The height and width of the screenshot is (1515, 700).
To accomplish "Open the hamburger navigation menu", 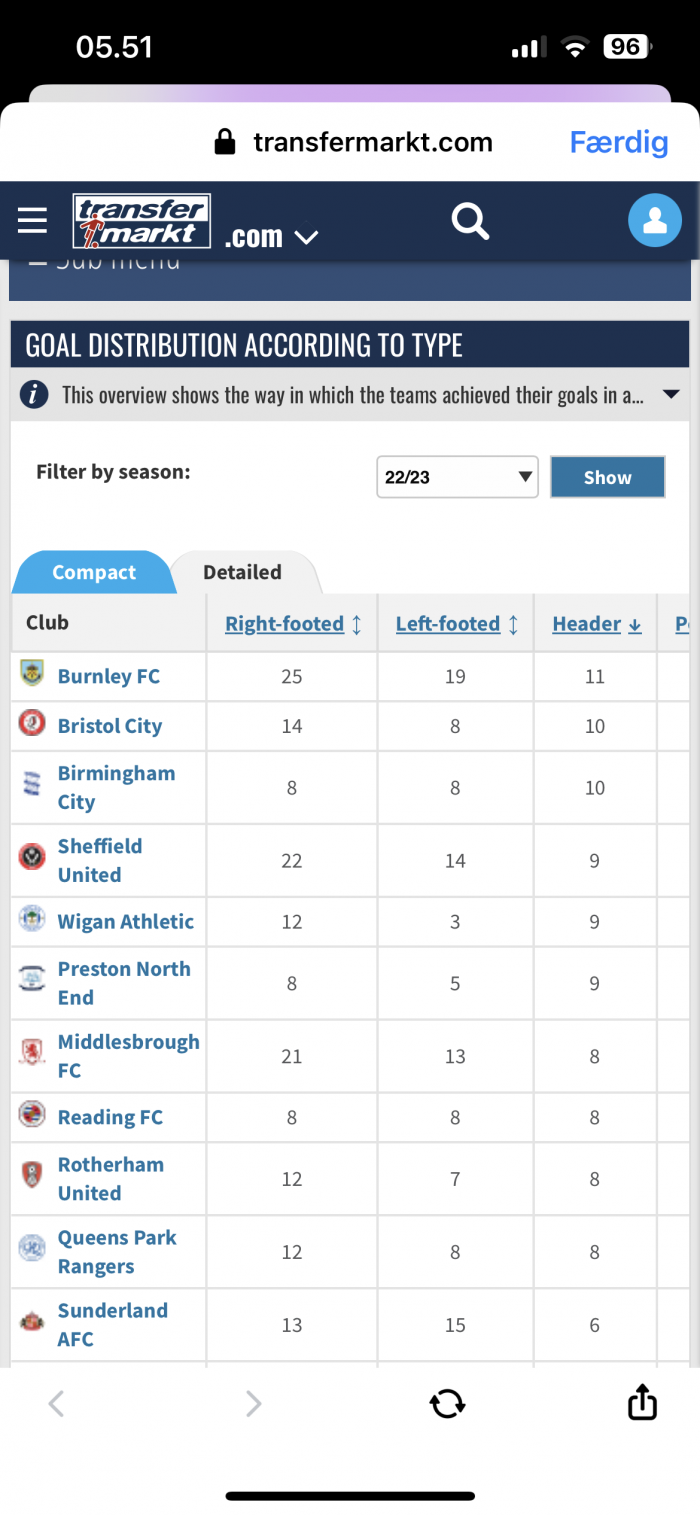I will coord(33,220).
